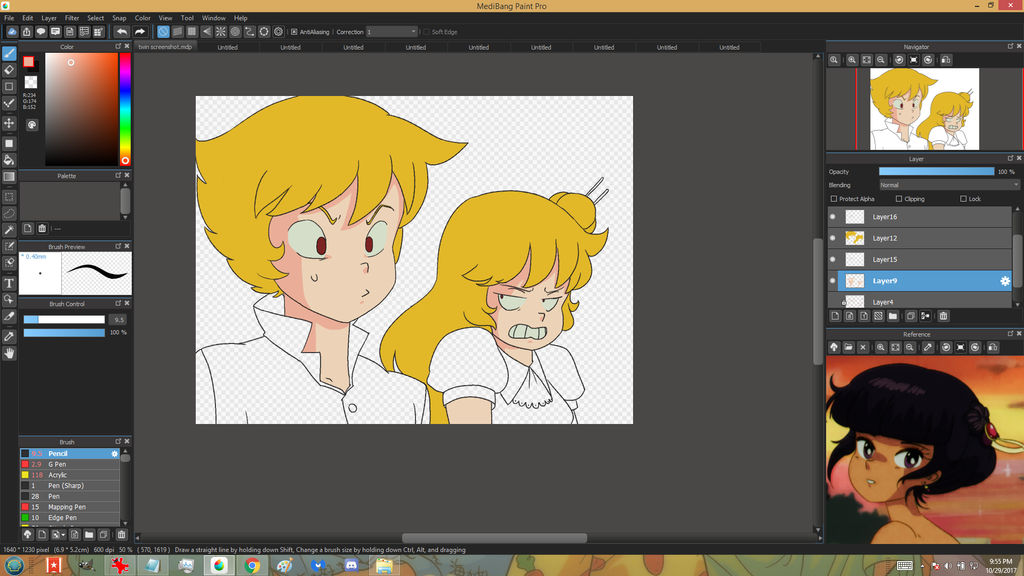Viewport: 1024px width, 576px height.
Task: Add a new layer in Layer panel
Action: pos(835,316)
